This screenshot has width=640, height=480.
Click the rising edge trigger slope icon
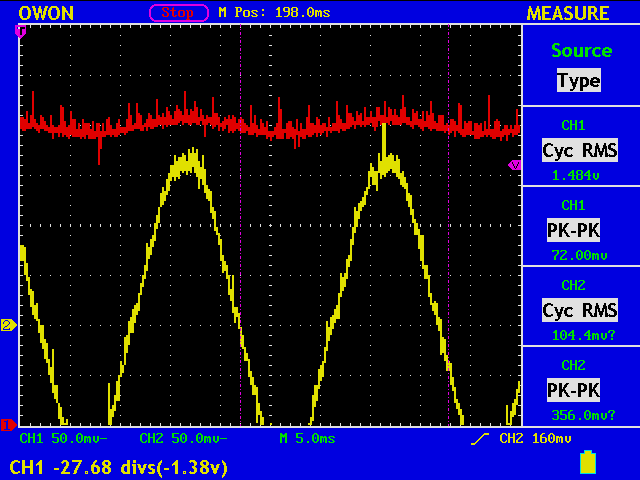pyautogui.click(x=480, y=439)
